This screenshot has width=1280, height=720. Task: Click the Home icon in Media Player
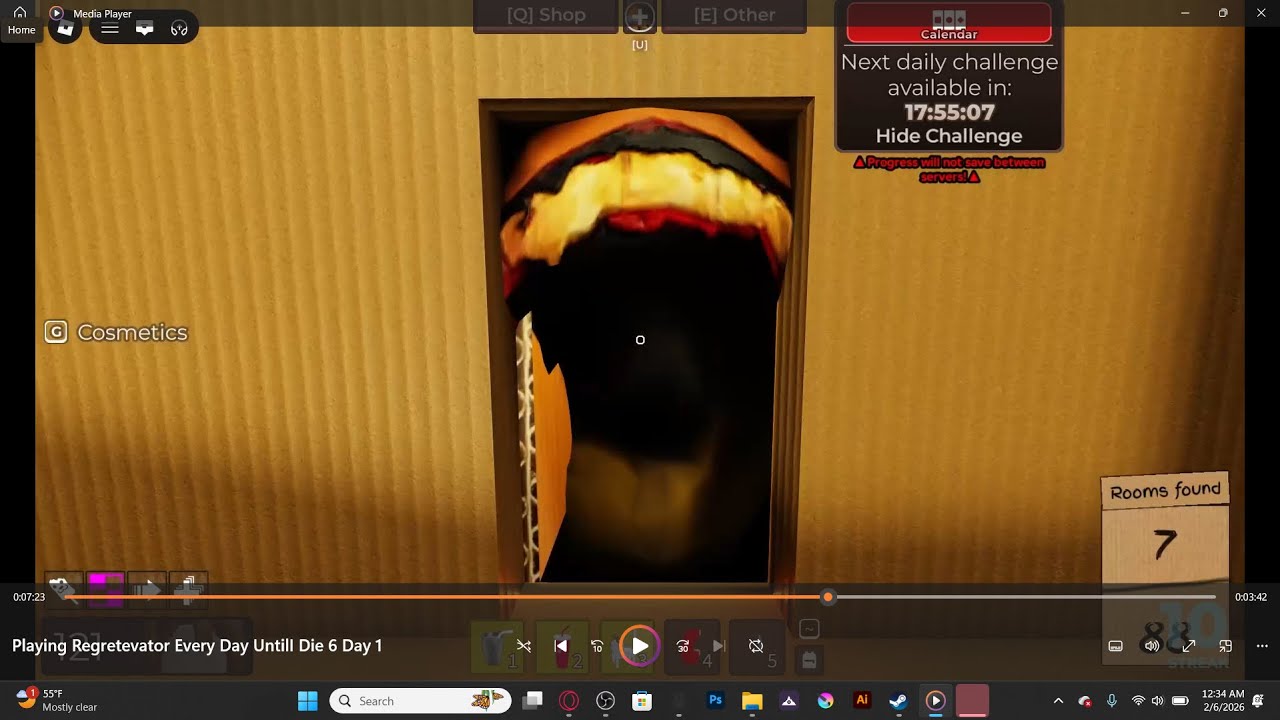(x=20, y=13)
